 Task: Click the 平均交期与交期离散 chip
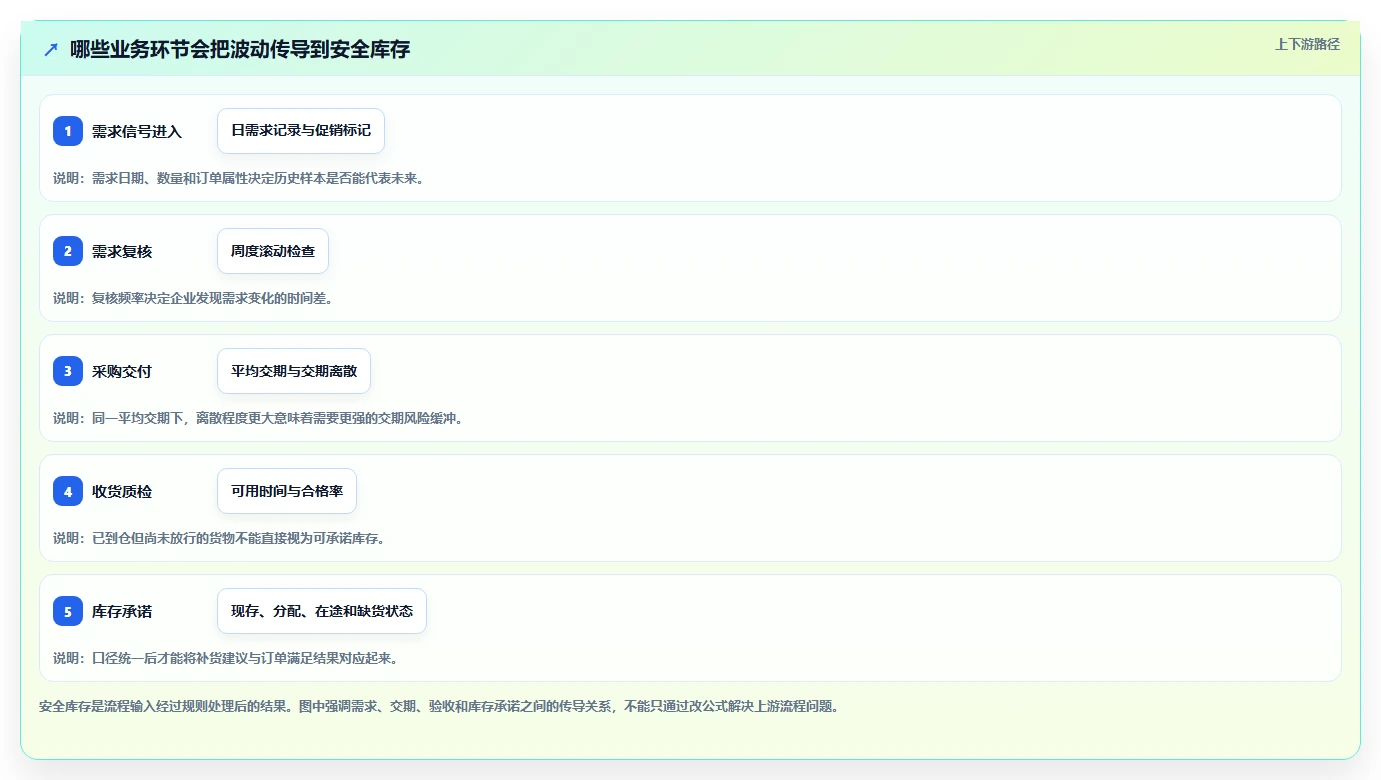(294, 371)
